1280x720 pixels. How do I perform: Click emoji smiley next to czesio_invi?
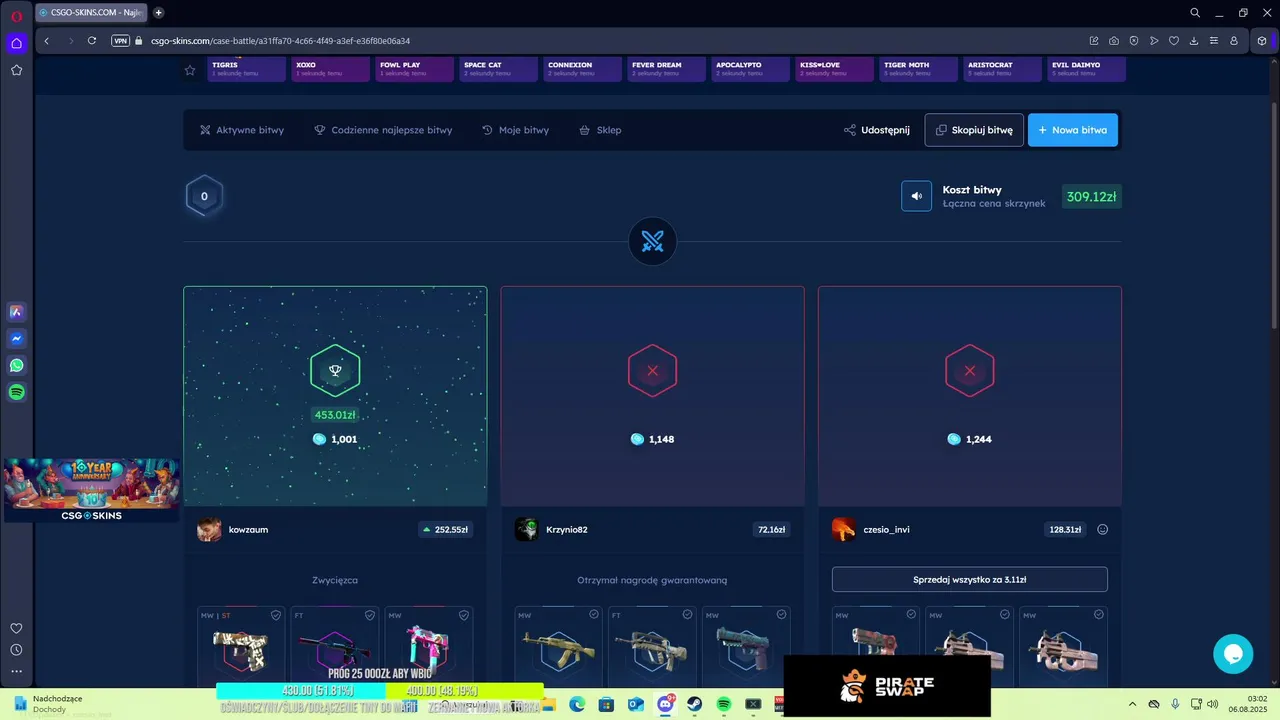click(1102, 529)
